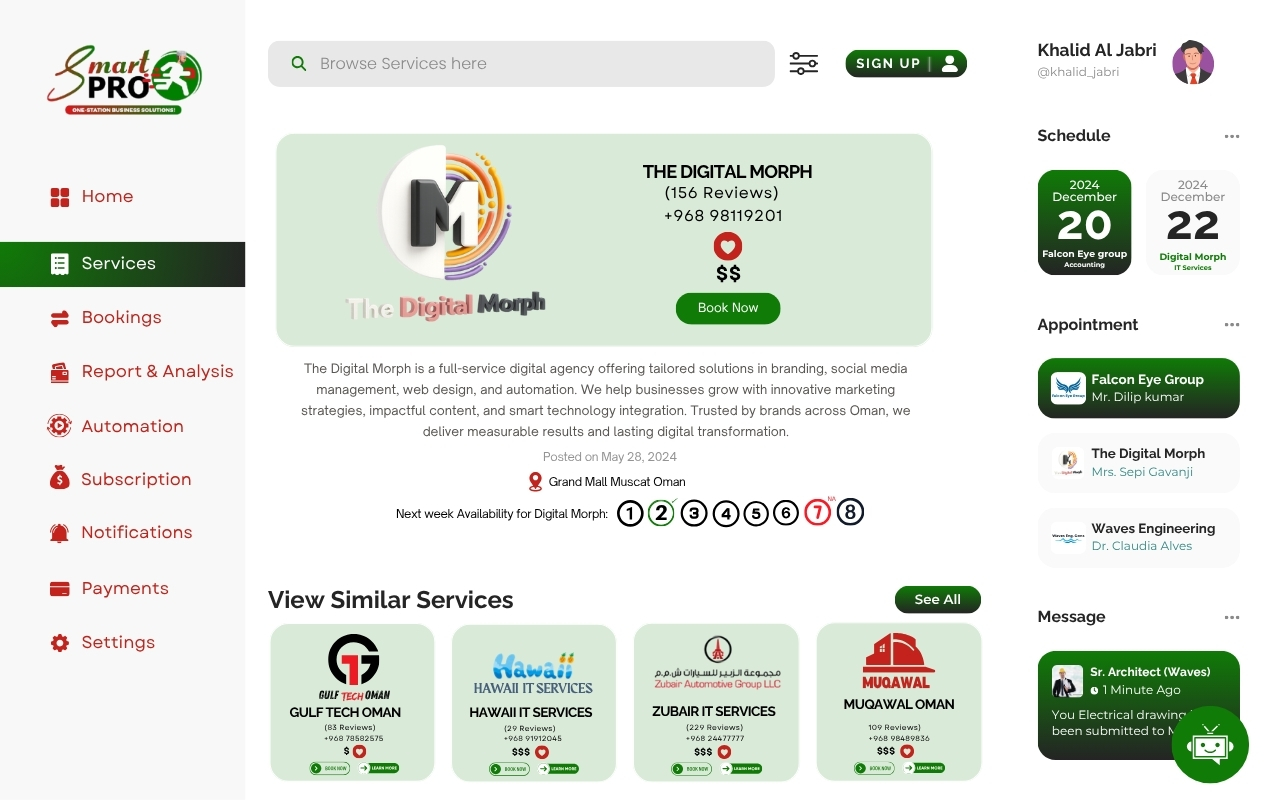Click the Smart PRO logo

124,80
